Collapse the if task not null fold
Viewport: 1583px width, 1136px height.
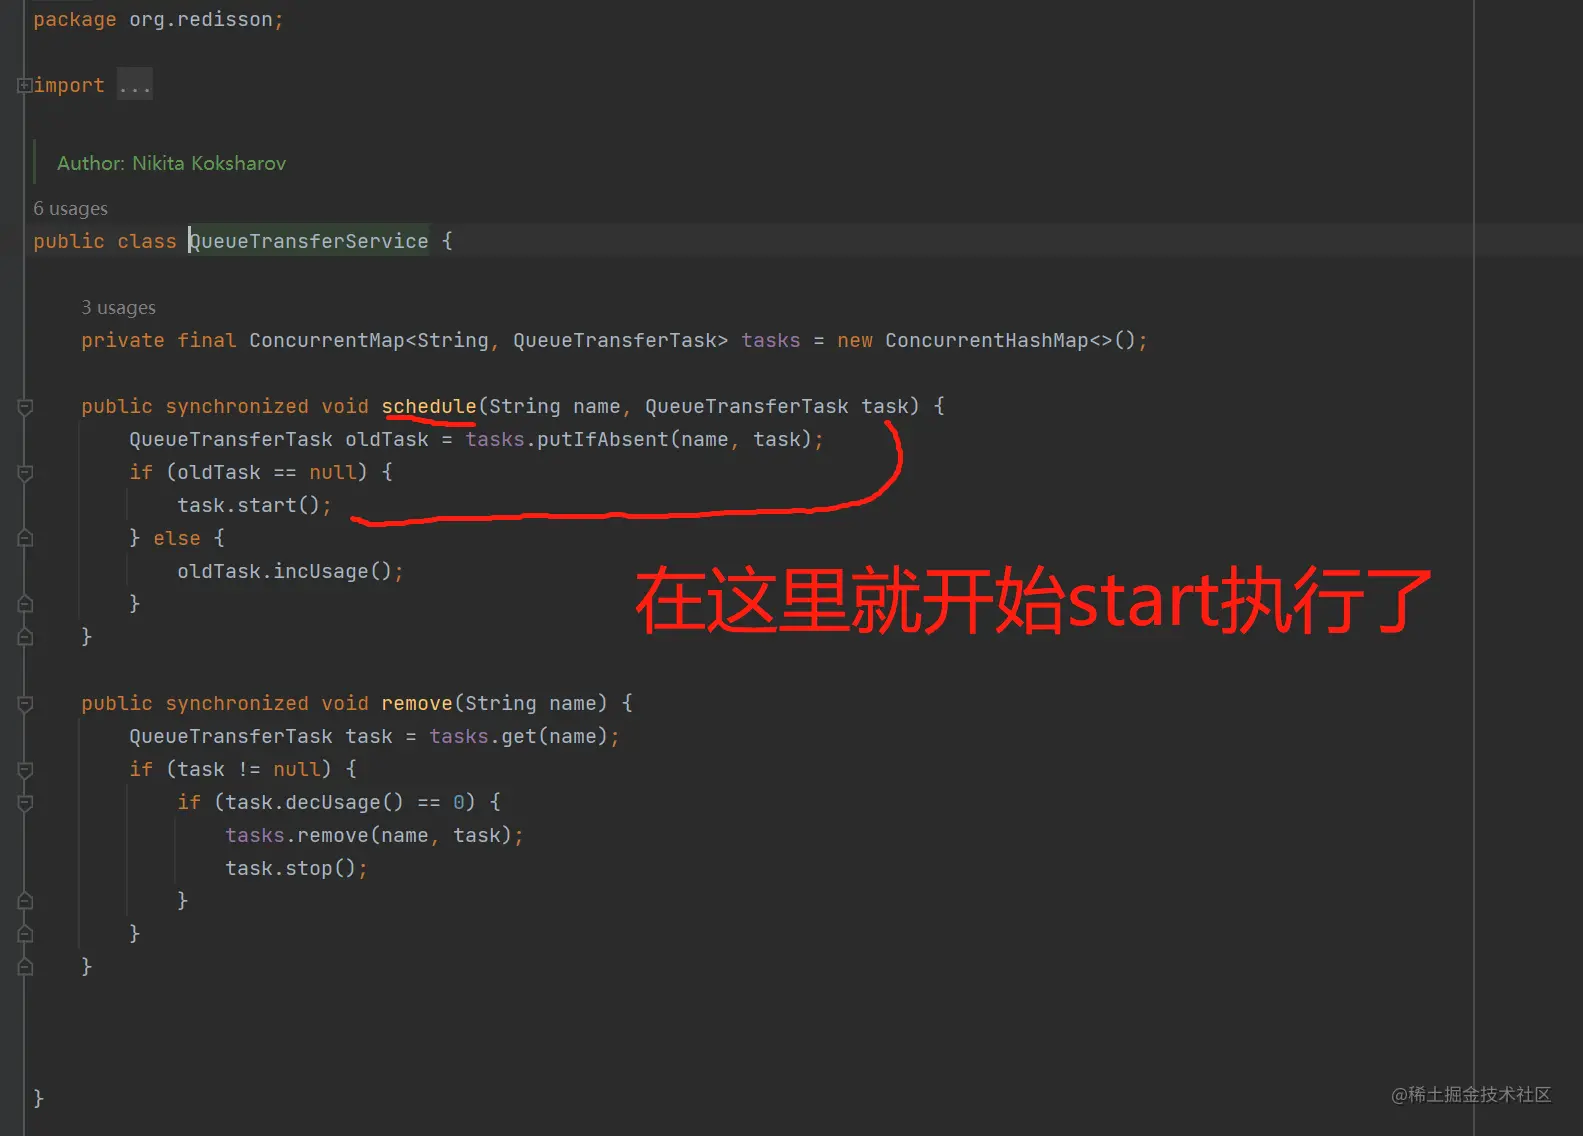click(25, 770)
